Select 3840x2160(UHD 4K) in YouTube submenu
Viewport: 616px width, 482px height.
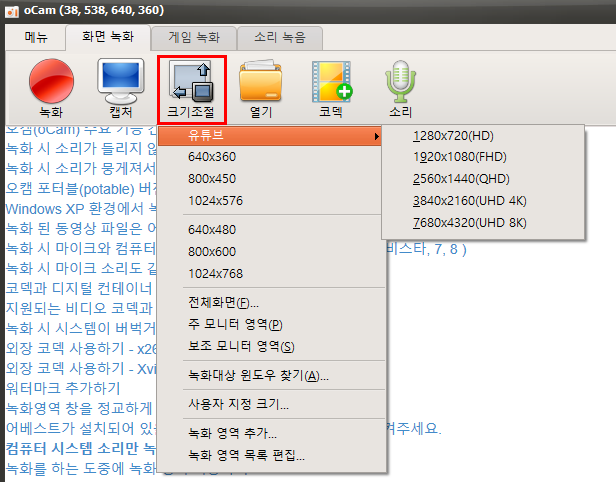(x=483, y=201)
